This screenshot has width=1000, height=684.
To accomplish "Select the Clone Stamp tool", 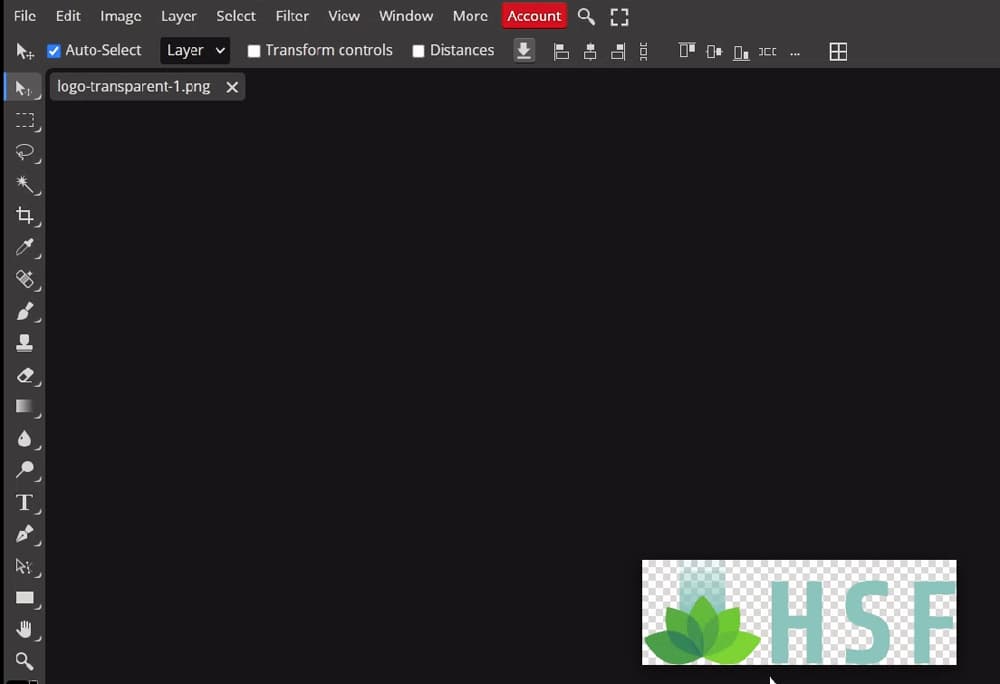I will pyautogui.click(x=24, y=343).
